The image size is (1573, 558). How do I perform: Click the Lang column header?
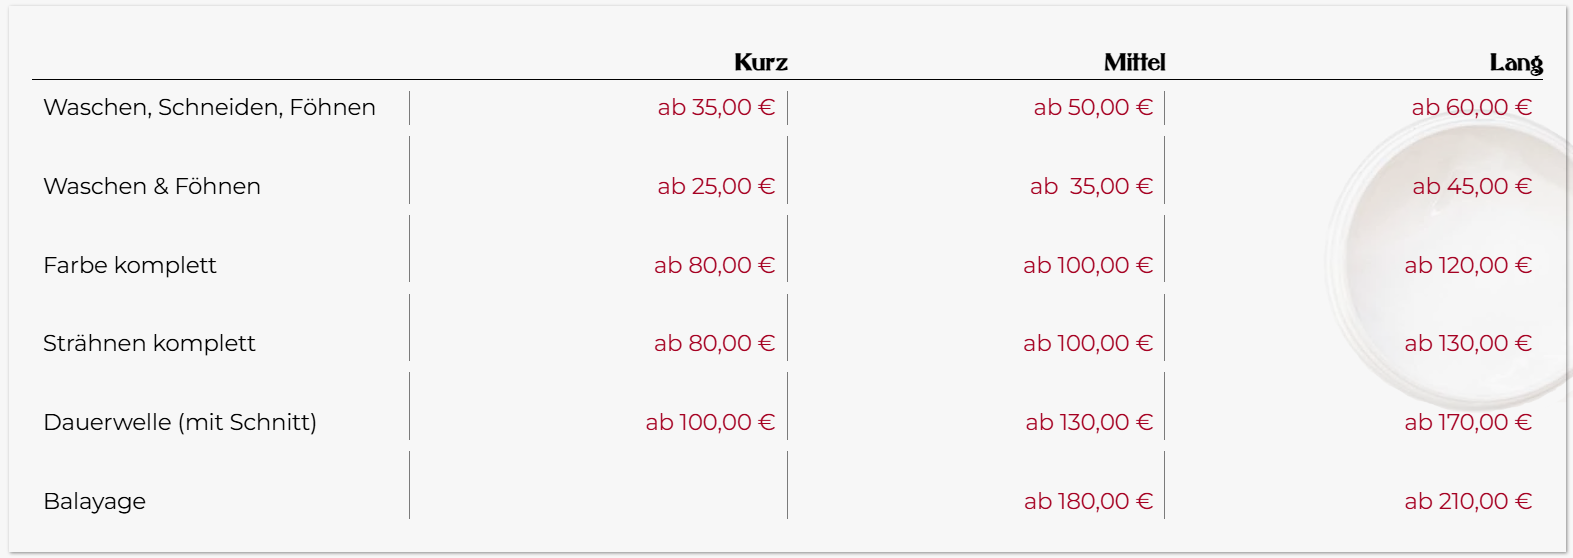1515,63
